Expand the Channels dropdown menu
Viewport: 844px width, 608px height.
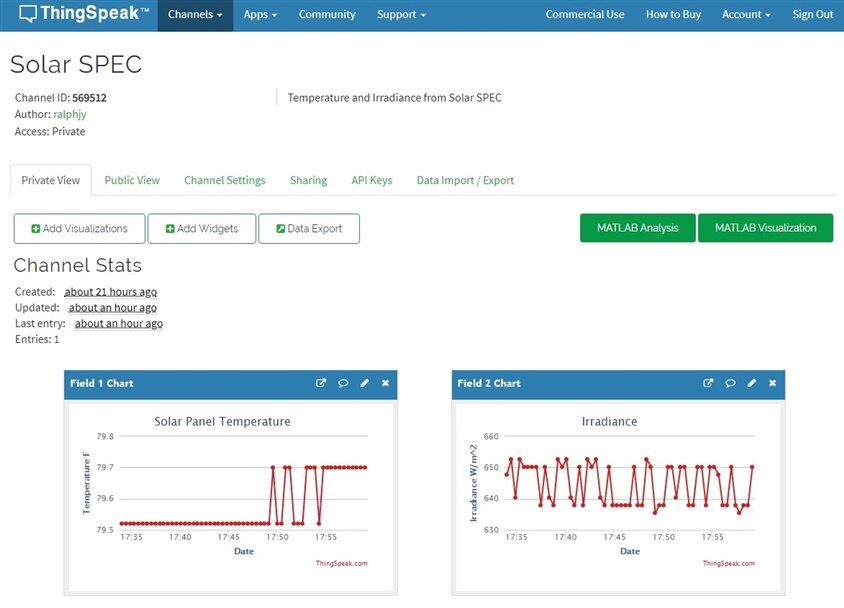194,15
